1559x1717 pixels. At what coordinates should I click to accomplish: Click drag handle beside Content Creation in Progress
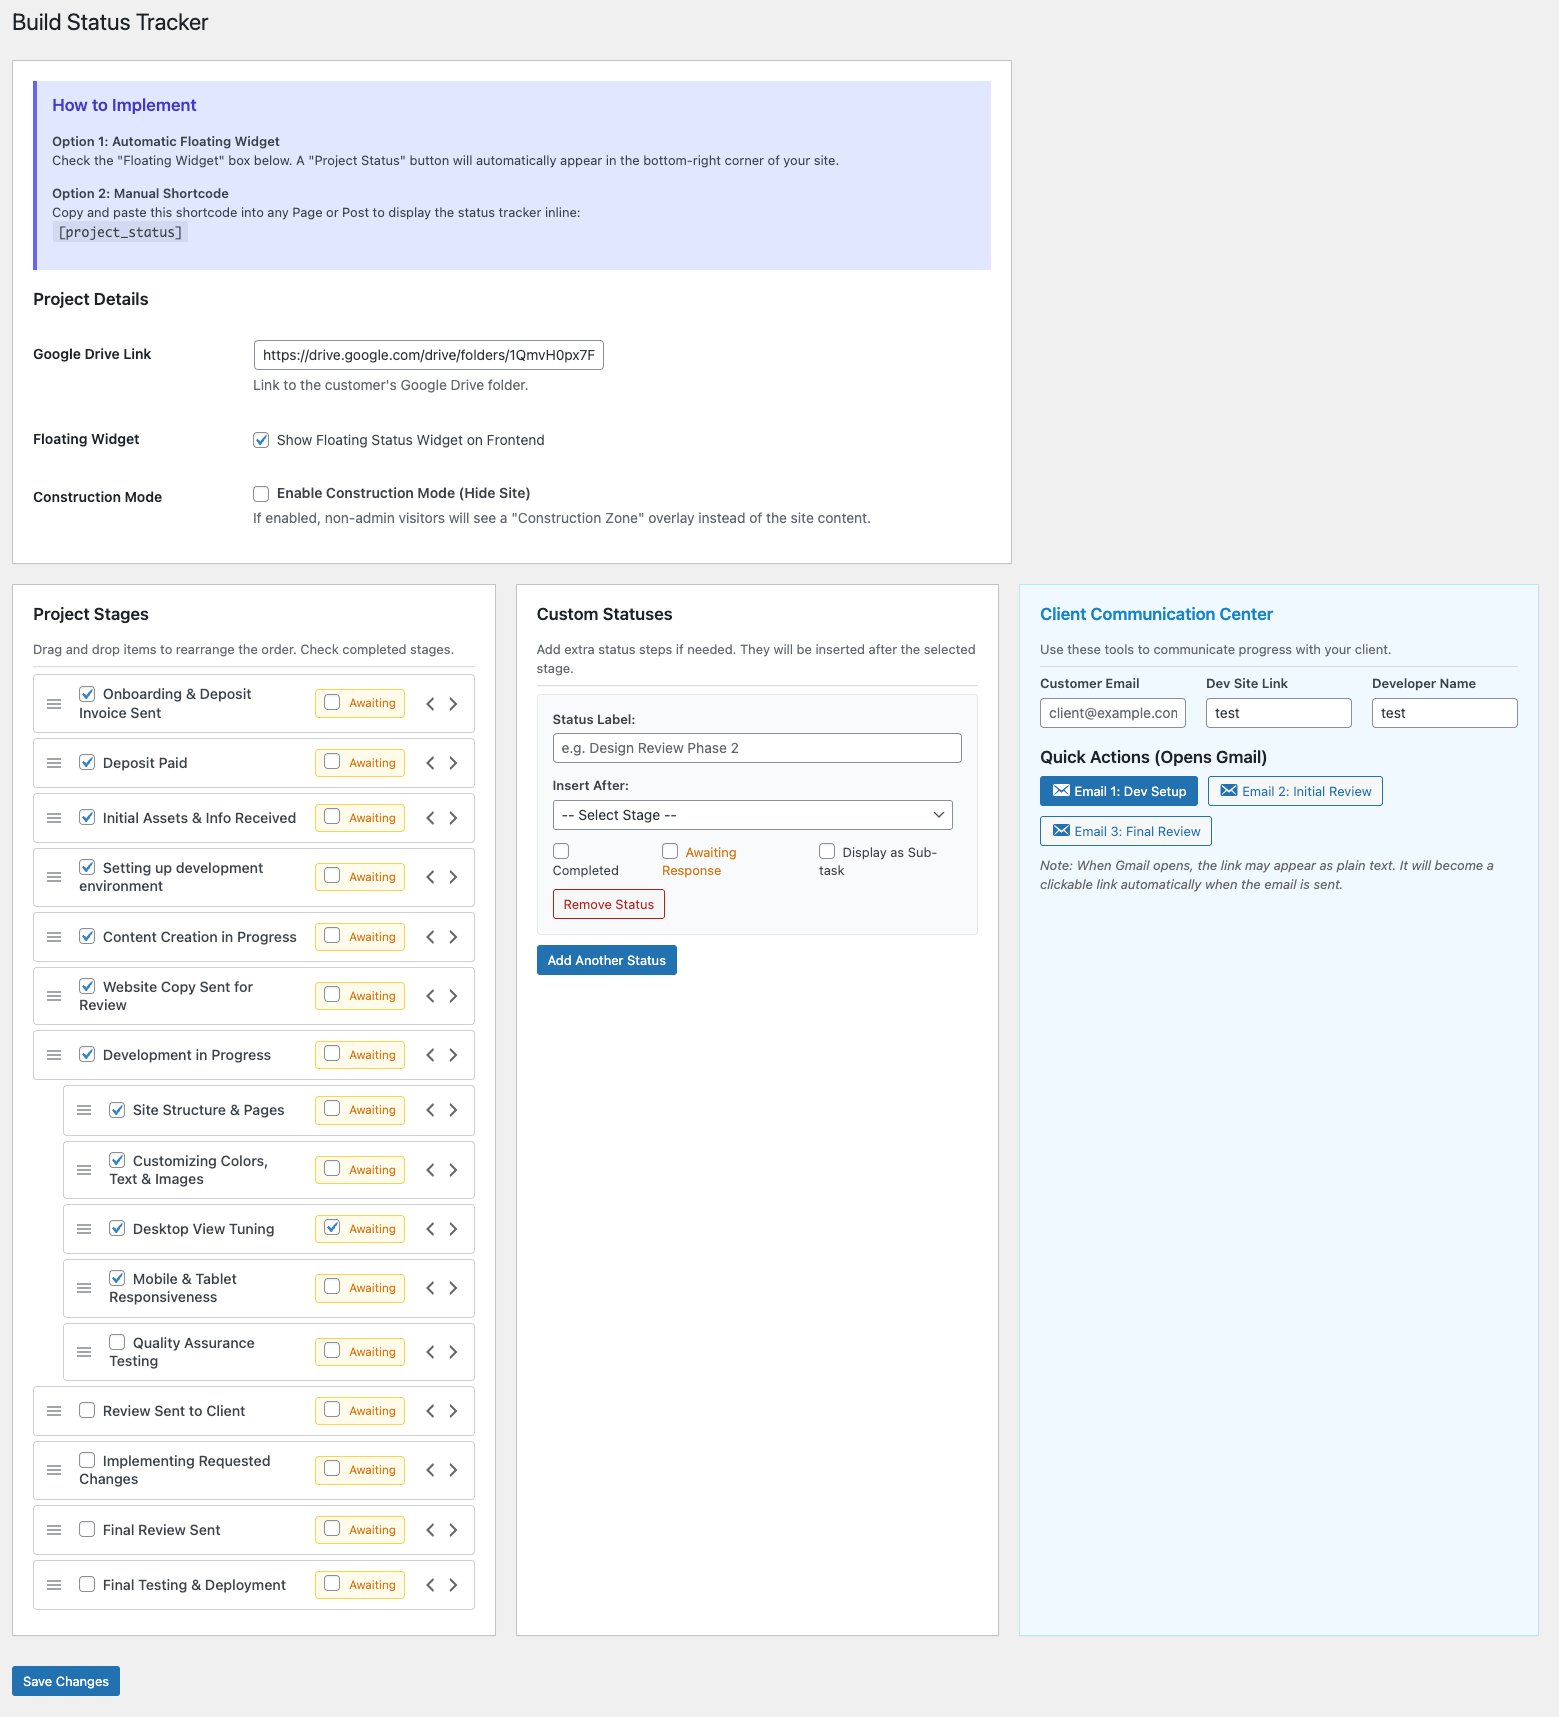point(54,937)
